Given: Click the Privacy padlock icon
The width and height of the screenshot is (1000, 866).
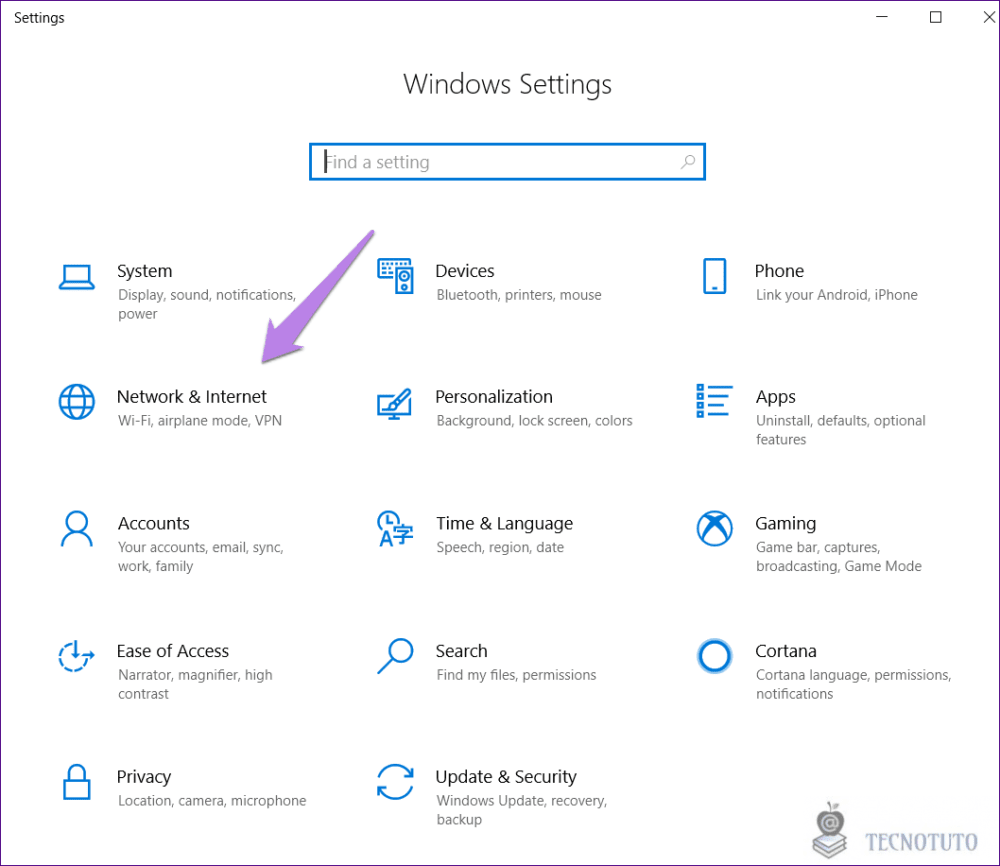Looking at the screenshot, I should pos(77,782).
